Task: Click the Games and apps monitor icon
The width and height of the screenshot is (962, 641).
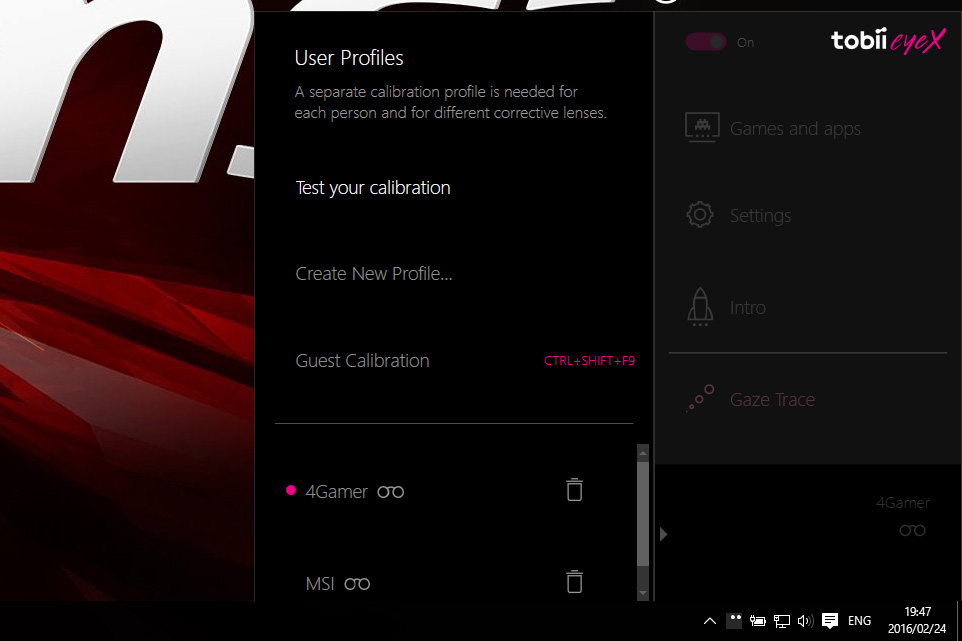Action: pyautogui.click(x=702, y=128)
